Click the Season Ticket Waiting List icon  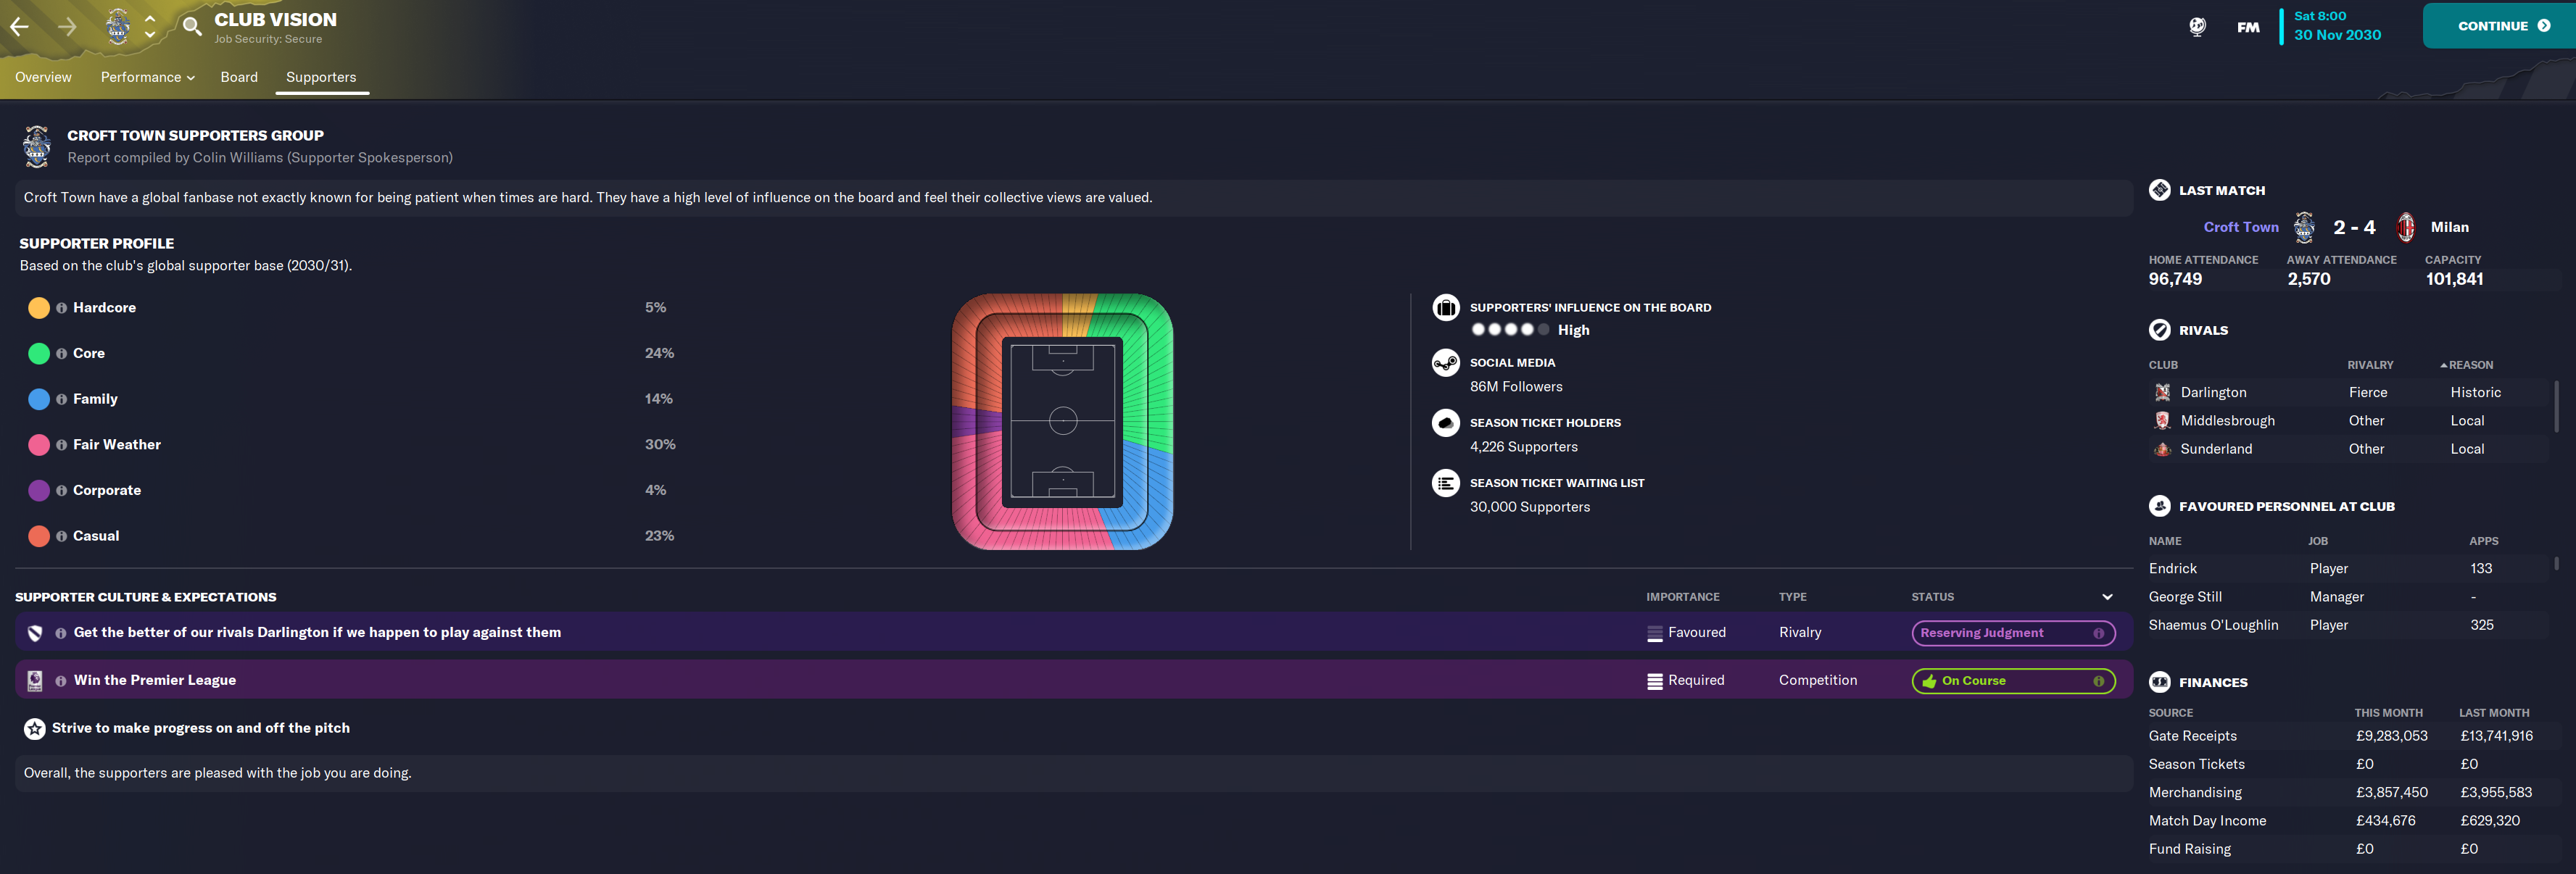click(1445, 483)
